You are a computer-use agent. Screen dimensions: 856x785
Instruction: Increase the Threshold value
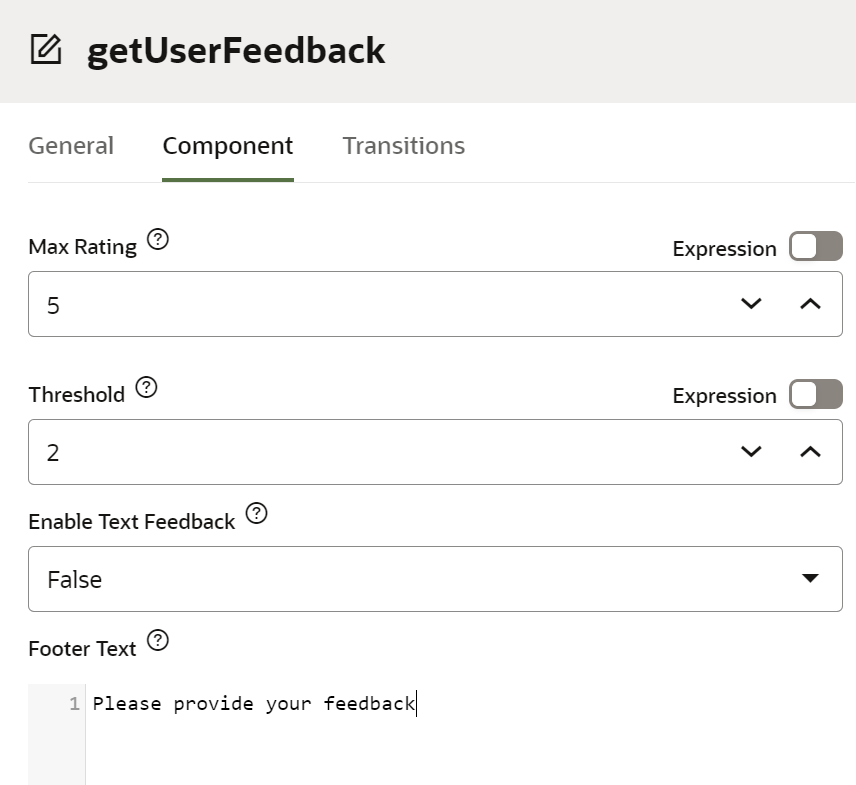pos(810,452)
